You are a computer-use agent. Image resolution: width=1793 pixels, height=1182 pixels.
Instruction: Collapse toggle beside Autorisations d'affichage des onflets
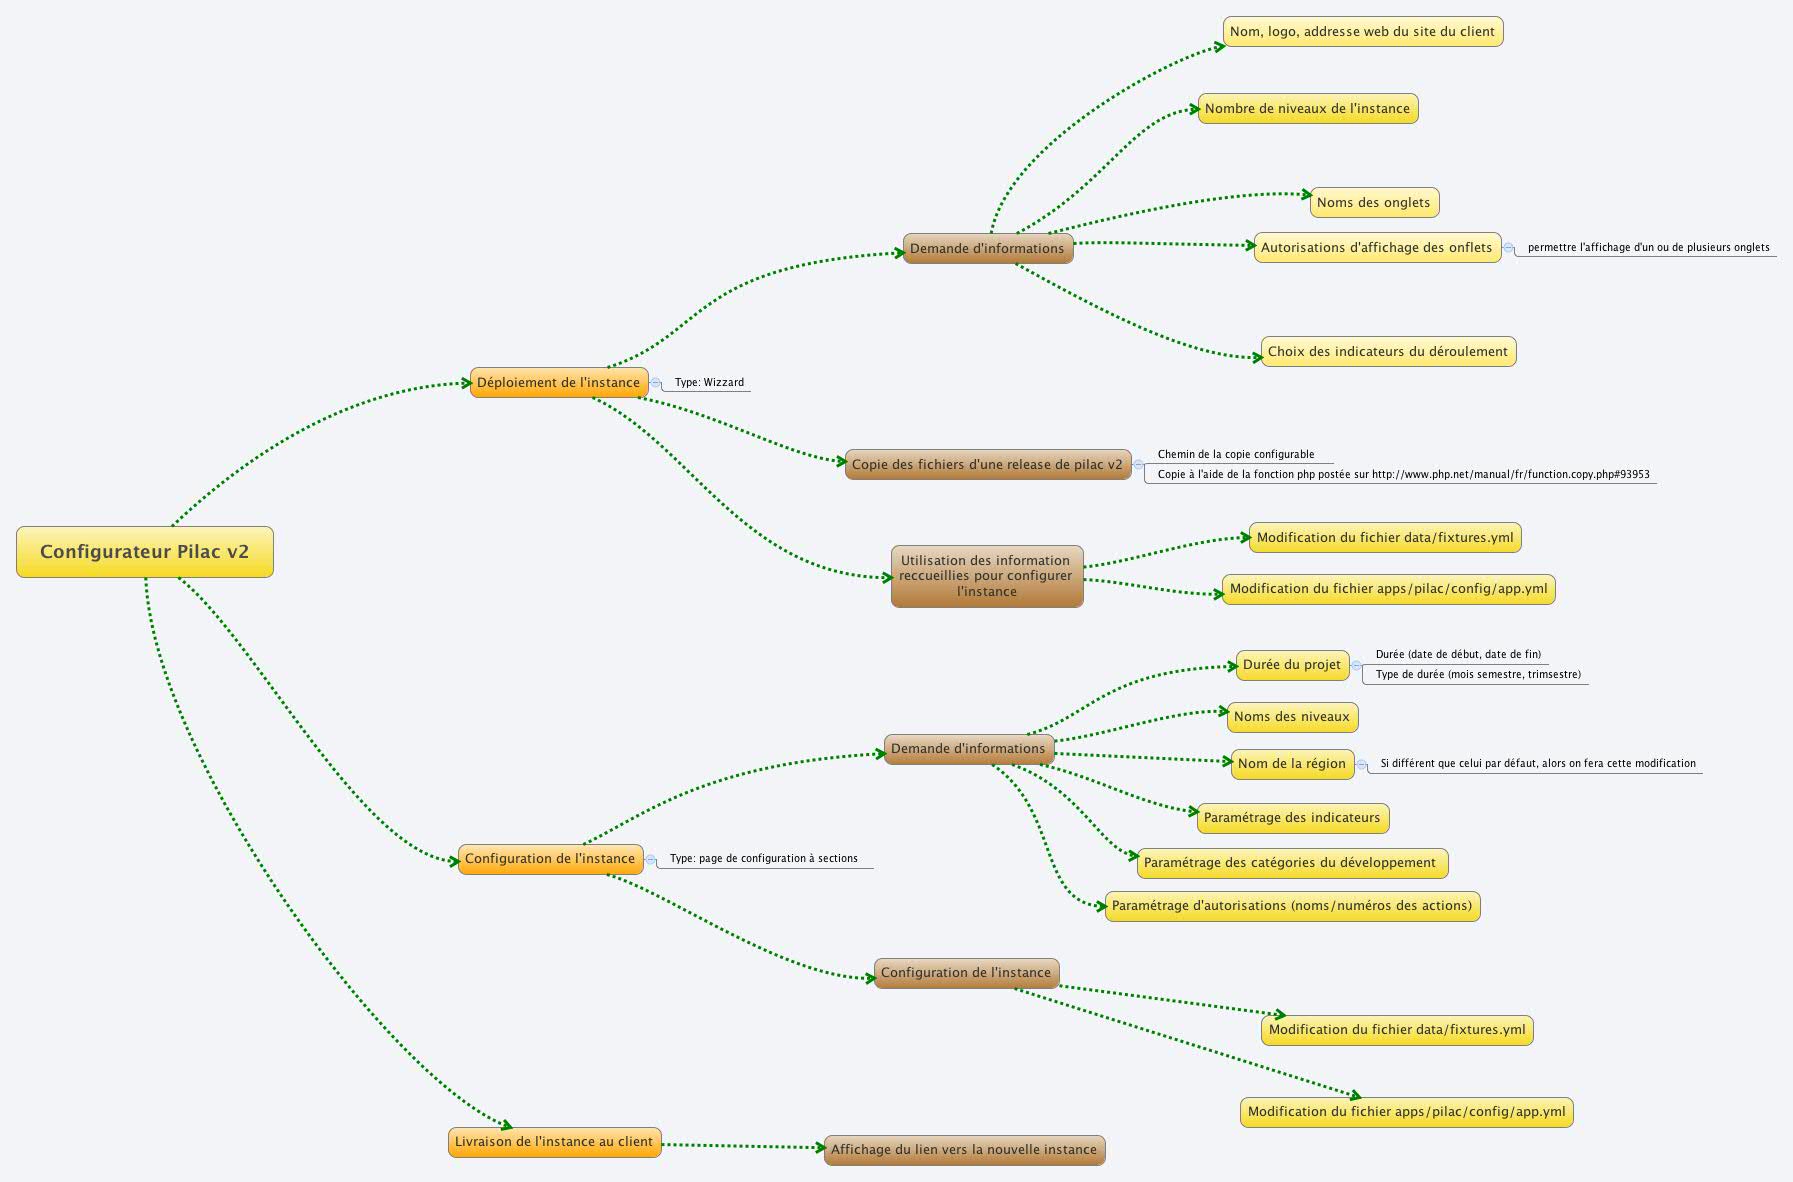tap(1508, 248)
